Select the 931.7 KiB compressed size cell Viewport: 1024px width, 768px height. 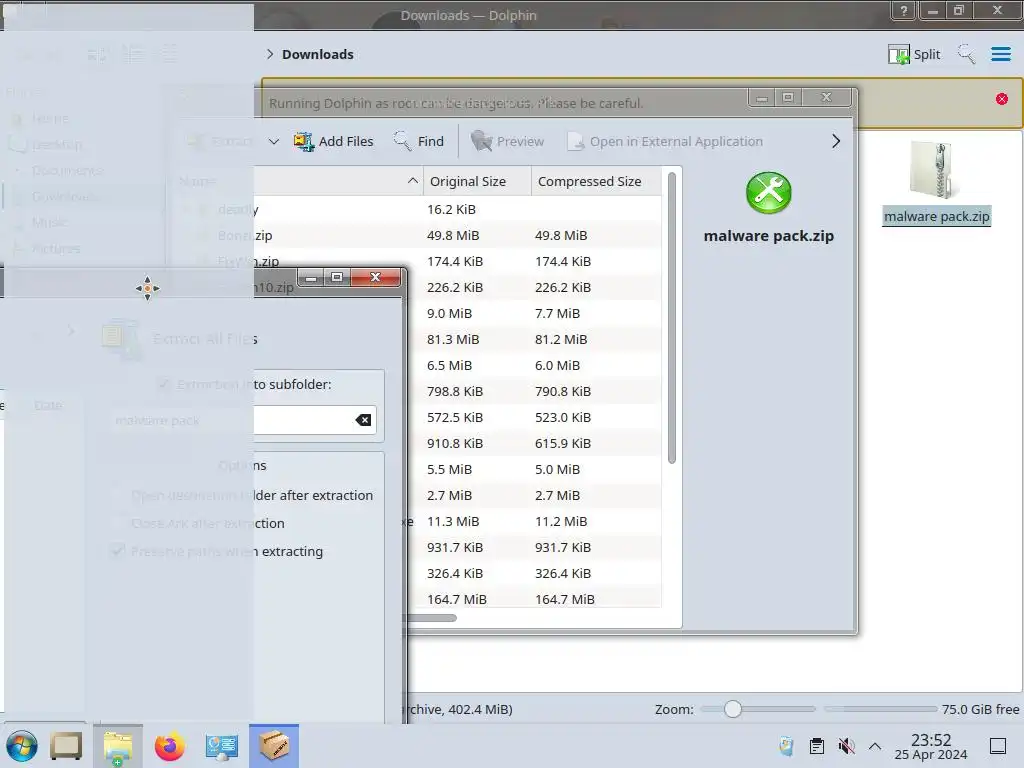pyautogui.click(x=563, y=547)
